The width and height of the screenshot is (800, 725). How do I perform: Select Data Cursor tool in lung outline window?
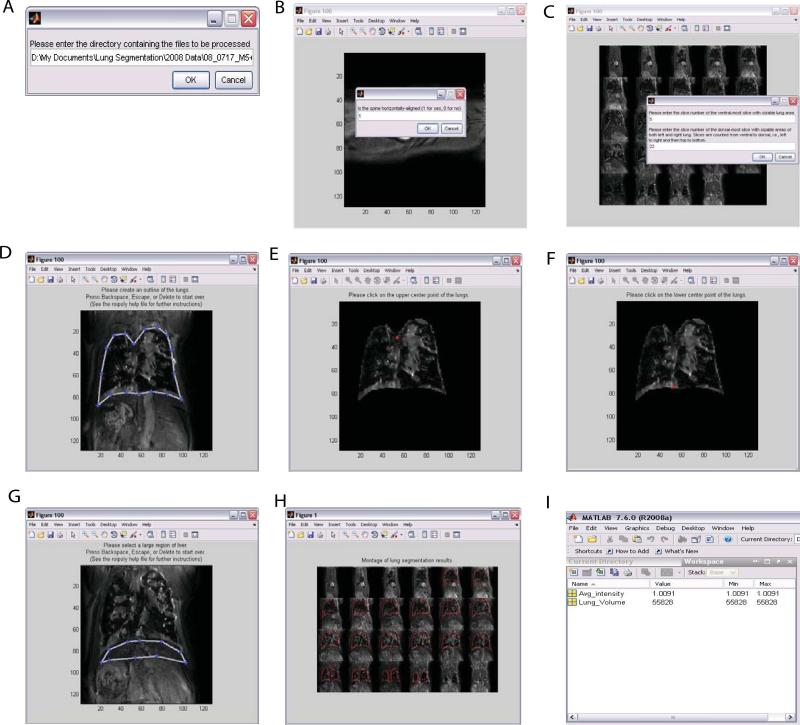(123, 280)
